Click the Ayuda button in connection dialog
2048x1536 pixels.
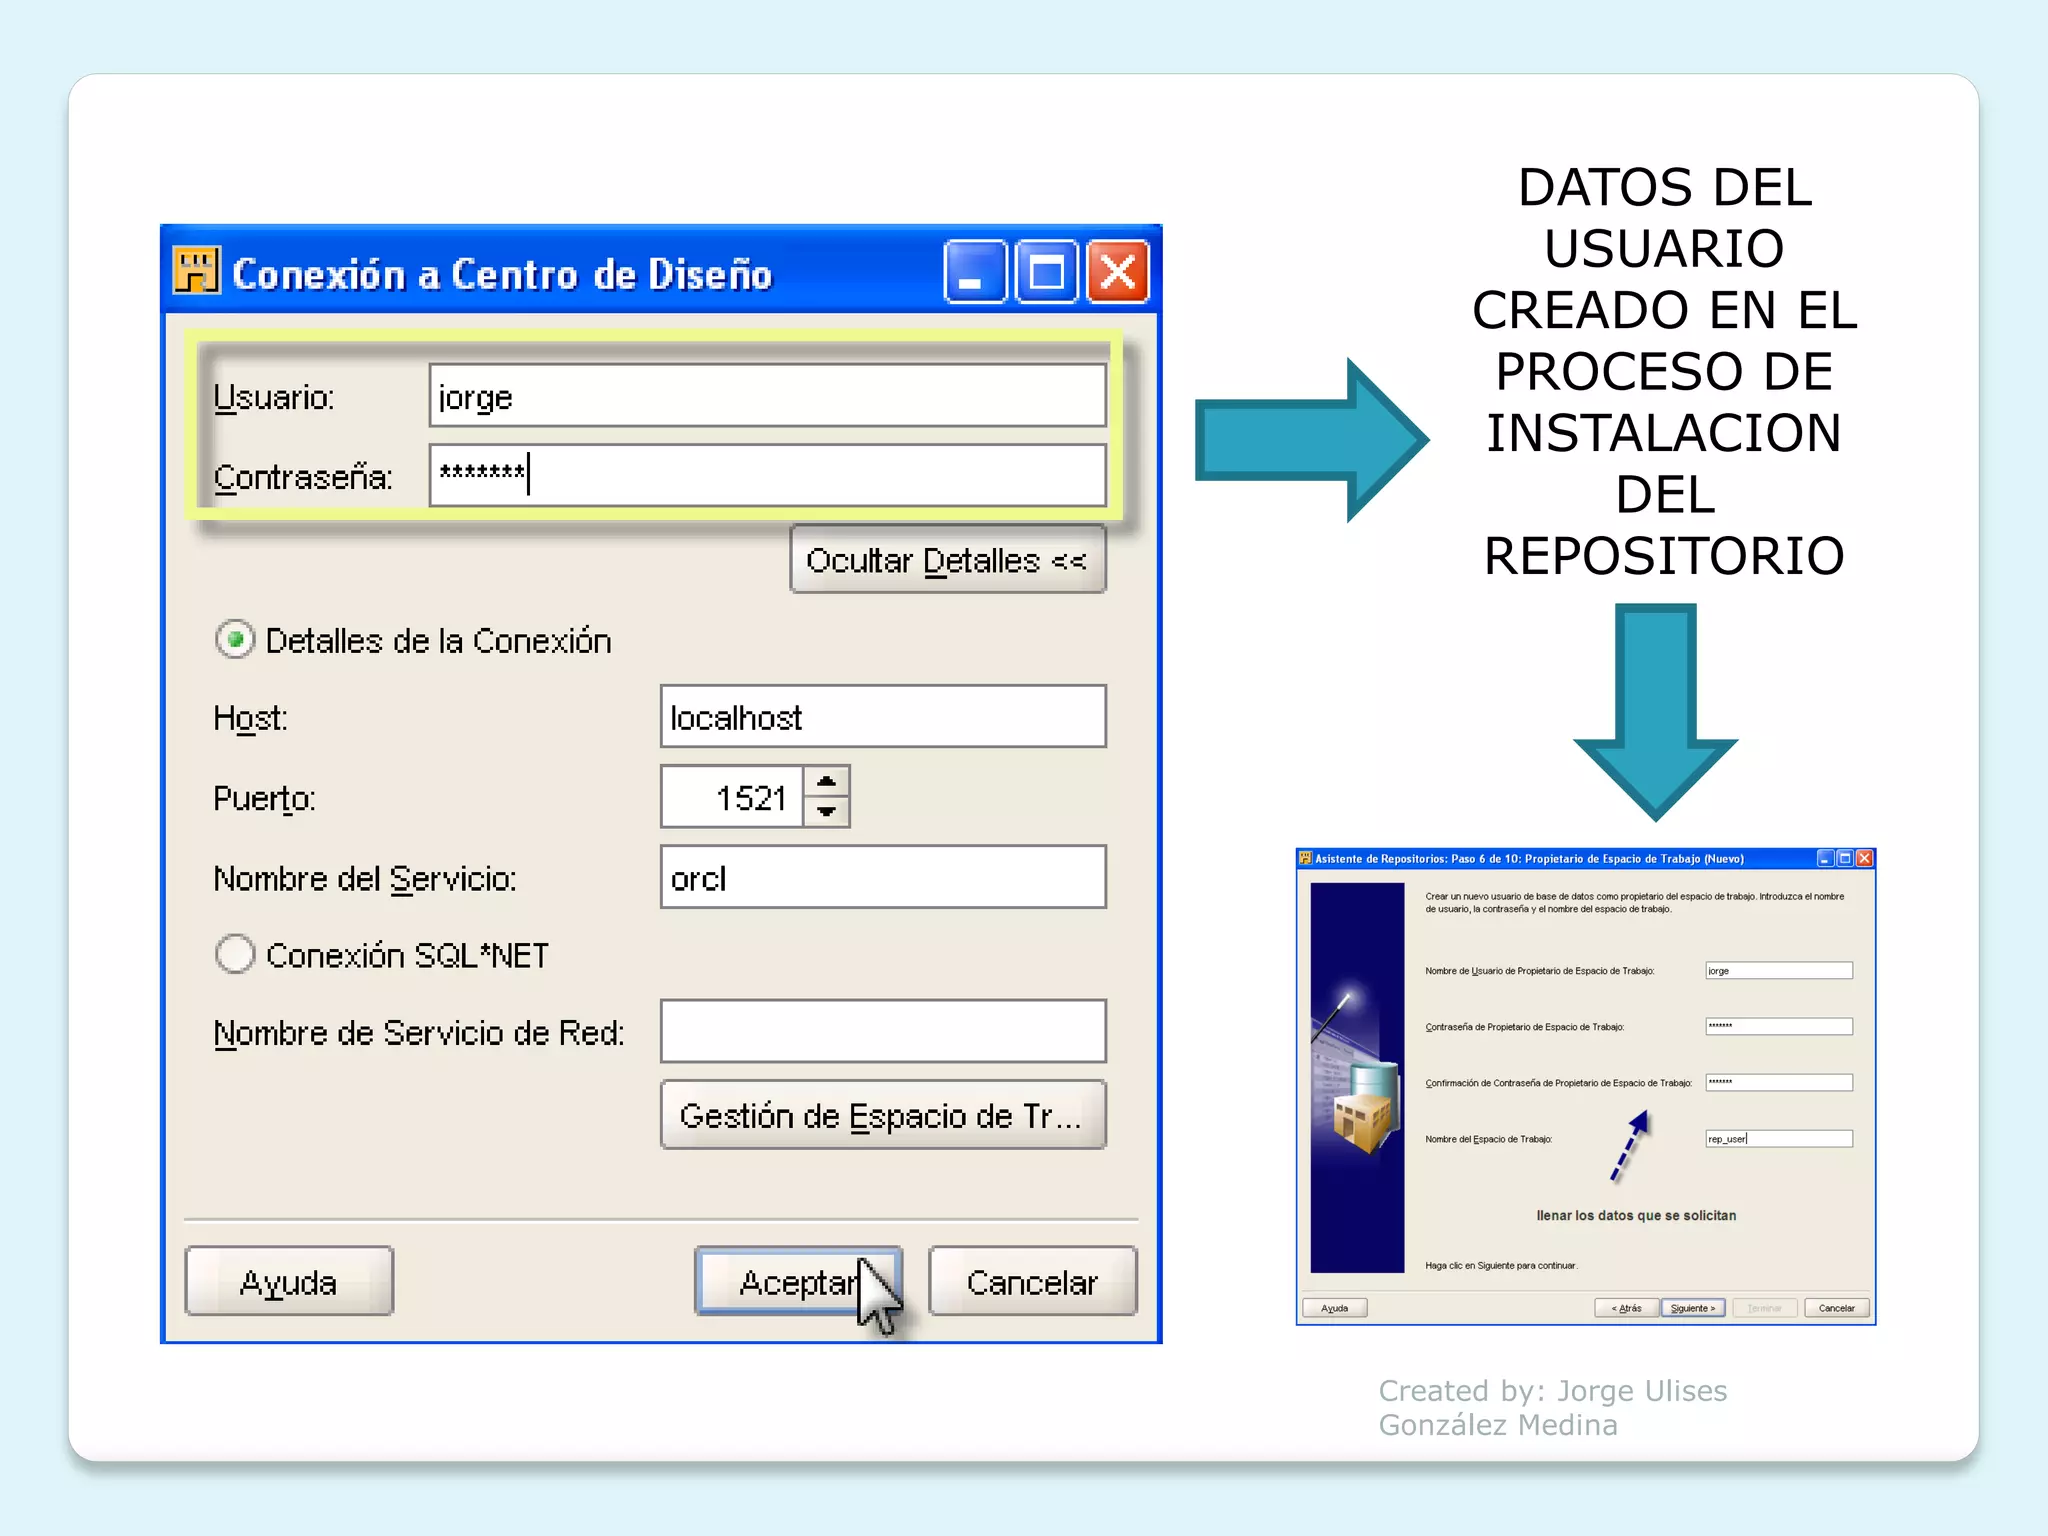coord(289,1281)
